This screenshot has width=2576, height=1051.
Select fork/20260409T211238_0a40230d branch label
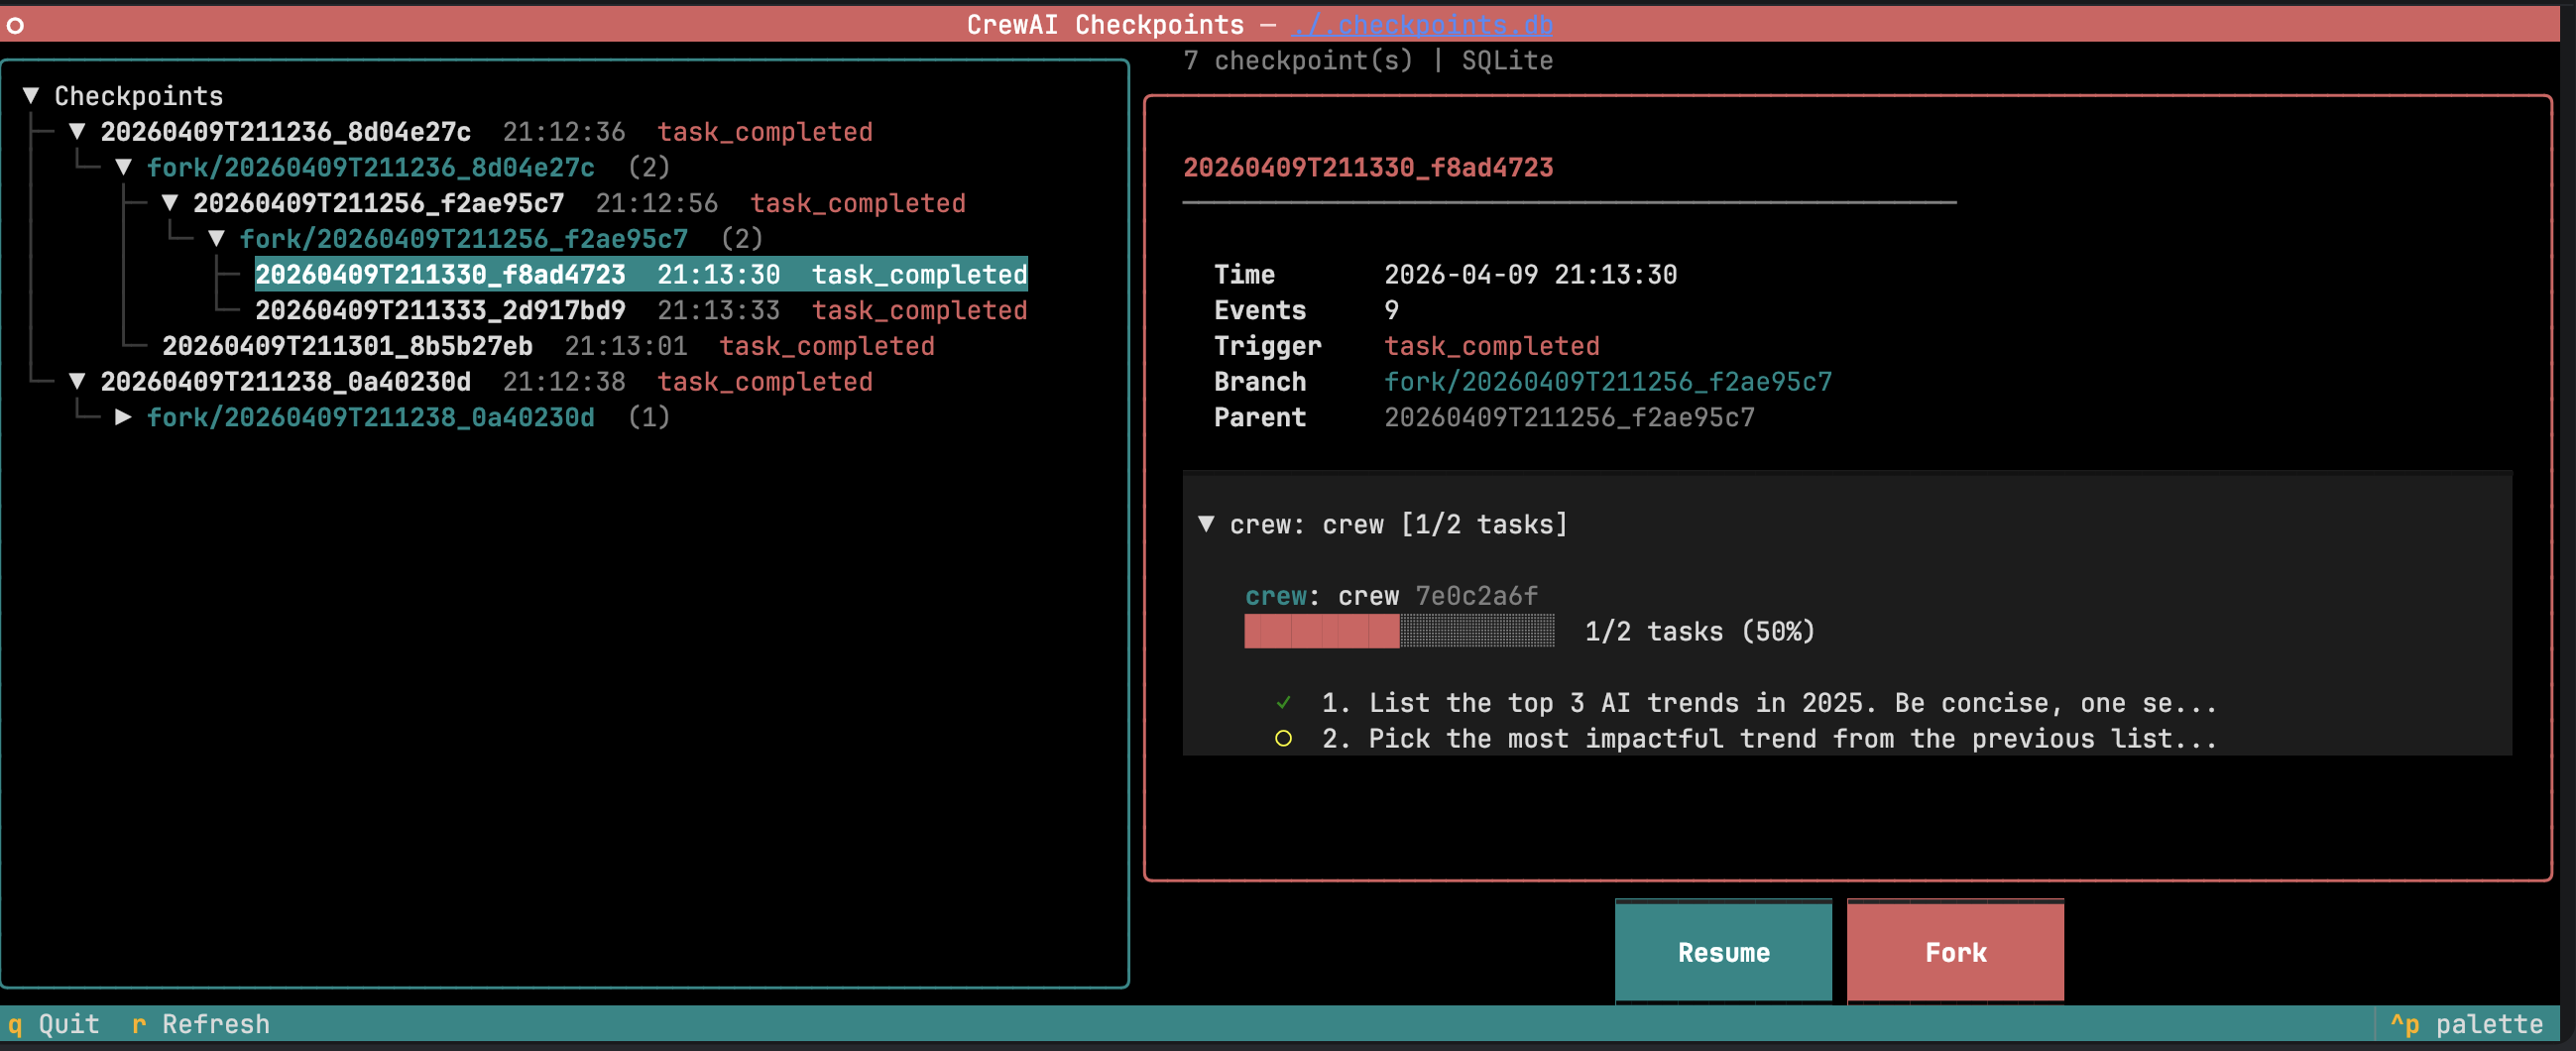(x=371, y=417)
